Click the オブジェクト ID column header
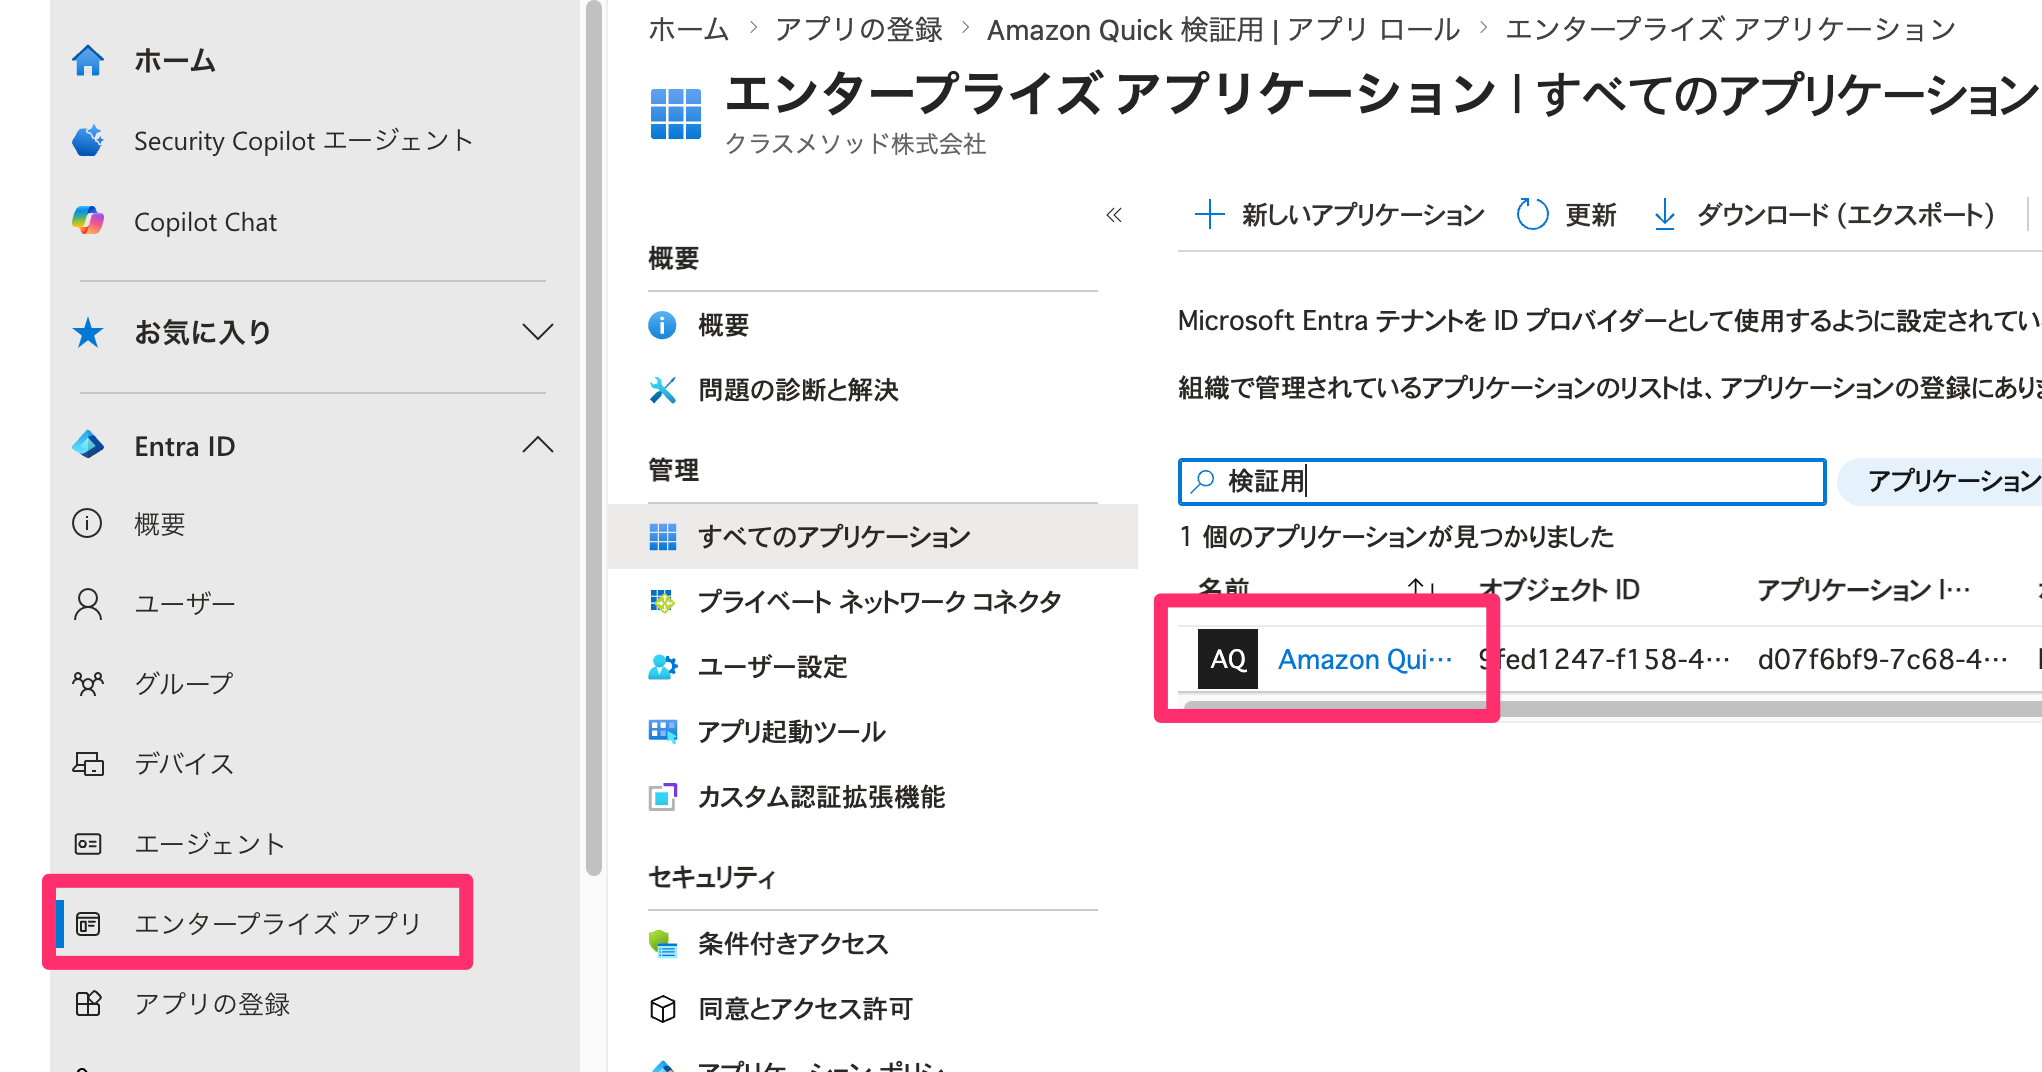 [1558, 589]
